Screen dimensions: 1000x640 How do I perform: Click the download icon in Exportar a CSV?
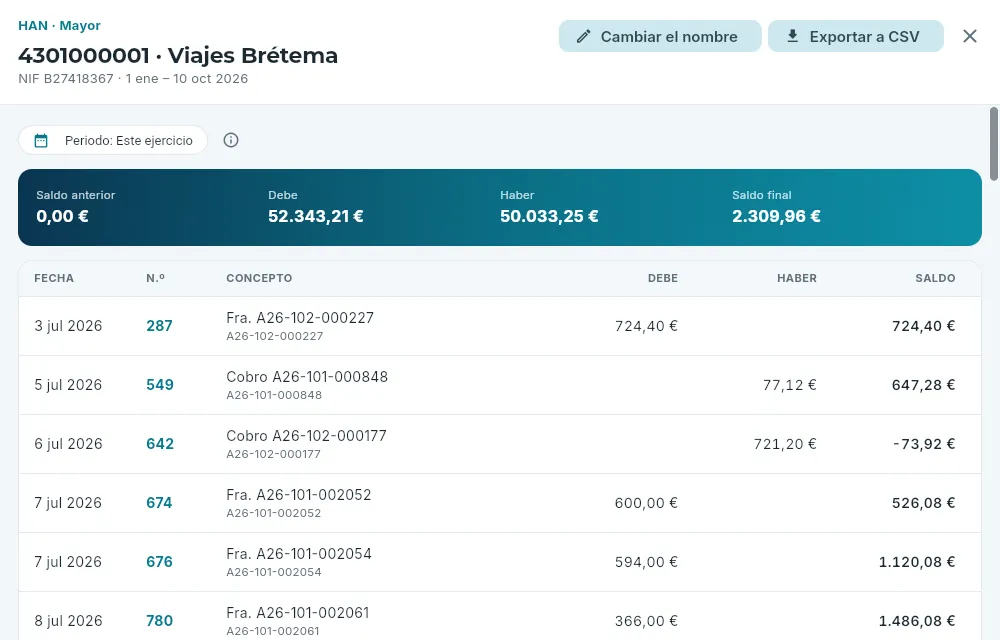tap(792, 36)
